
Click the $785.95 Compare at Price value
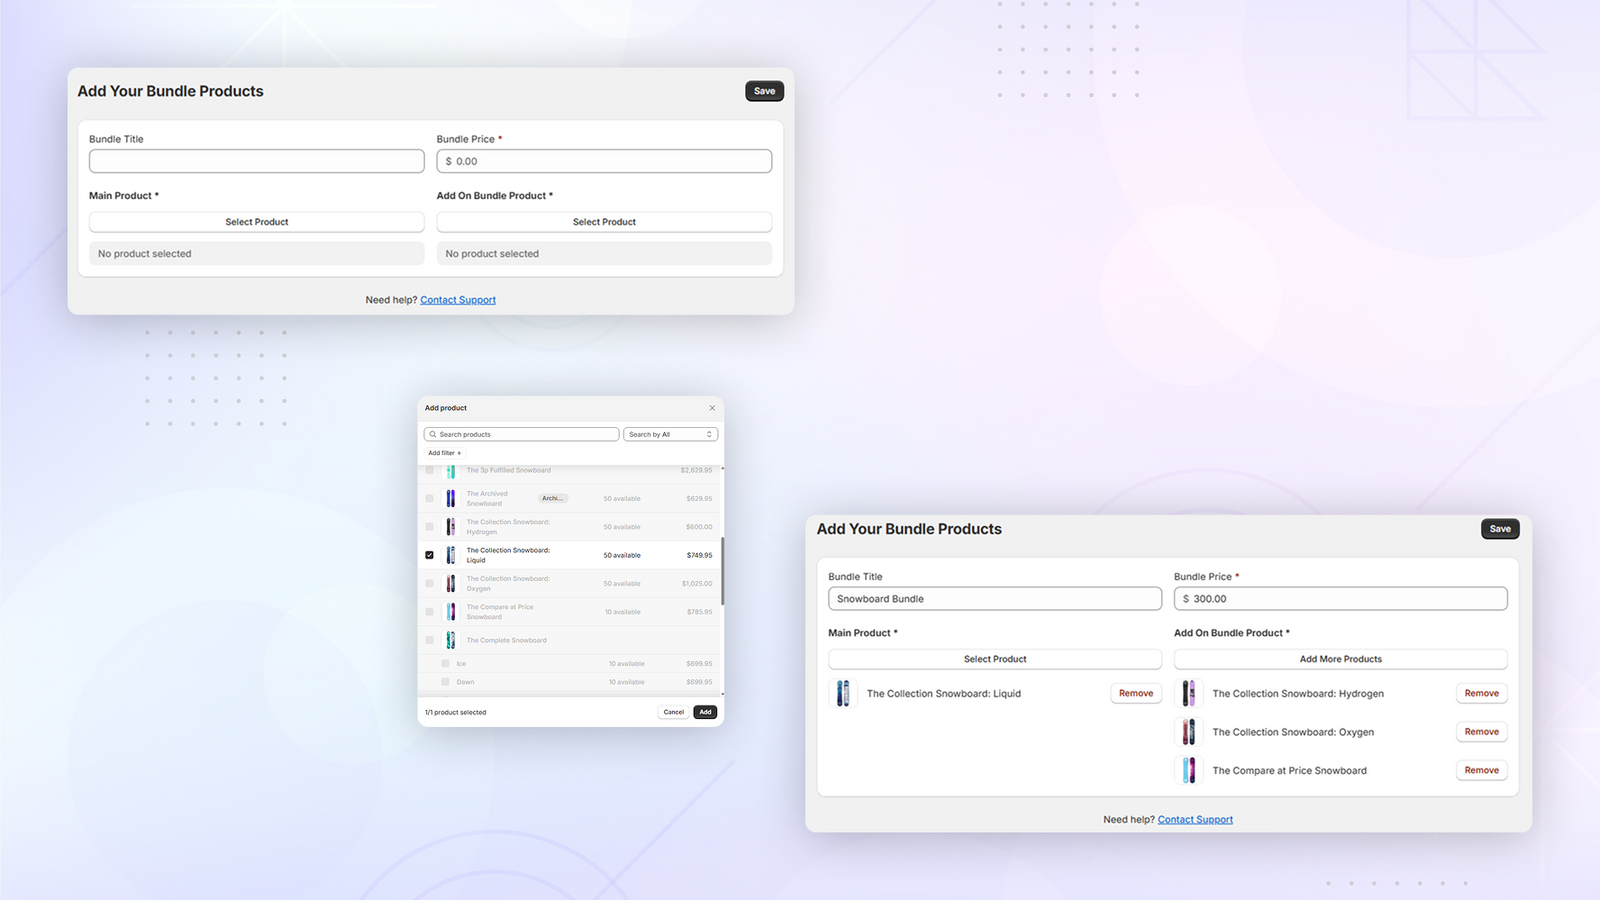point(700,611)
